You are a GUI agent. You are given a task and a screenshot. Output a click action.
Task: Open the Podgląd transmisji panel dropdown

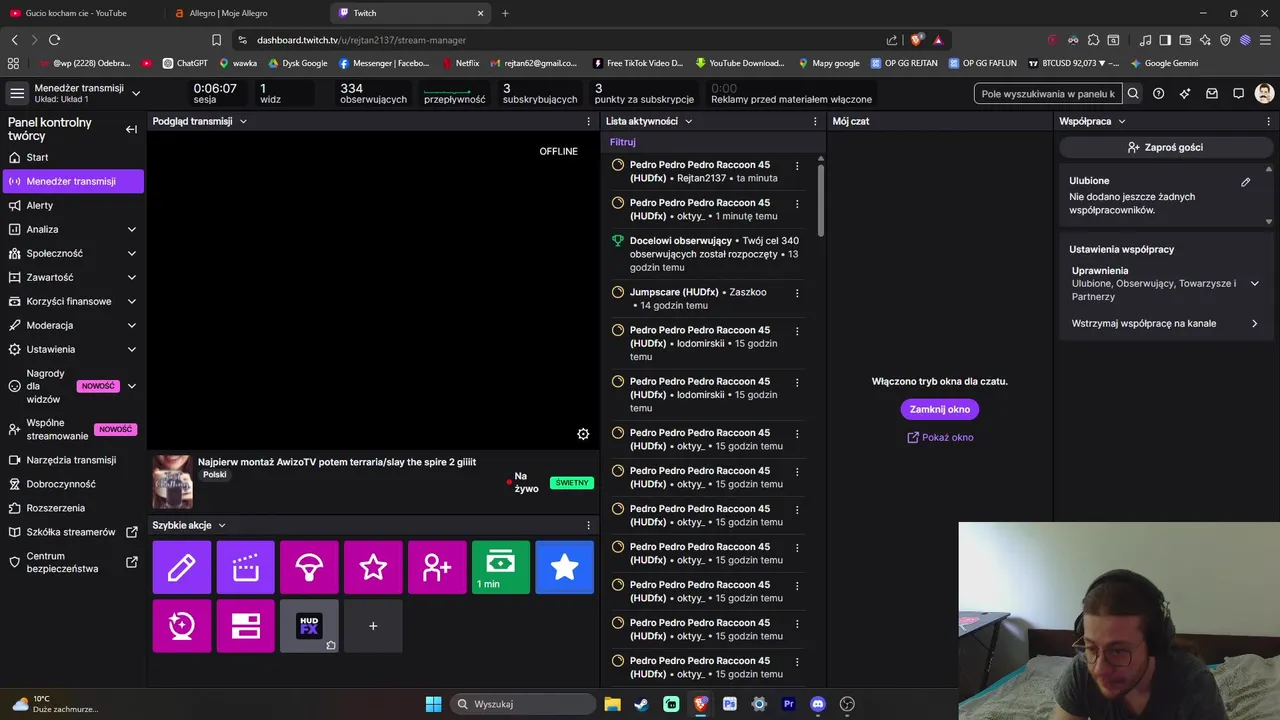click(243, 121)
